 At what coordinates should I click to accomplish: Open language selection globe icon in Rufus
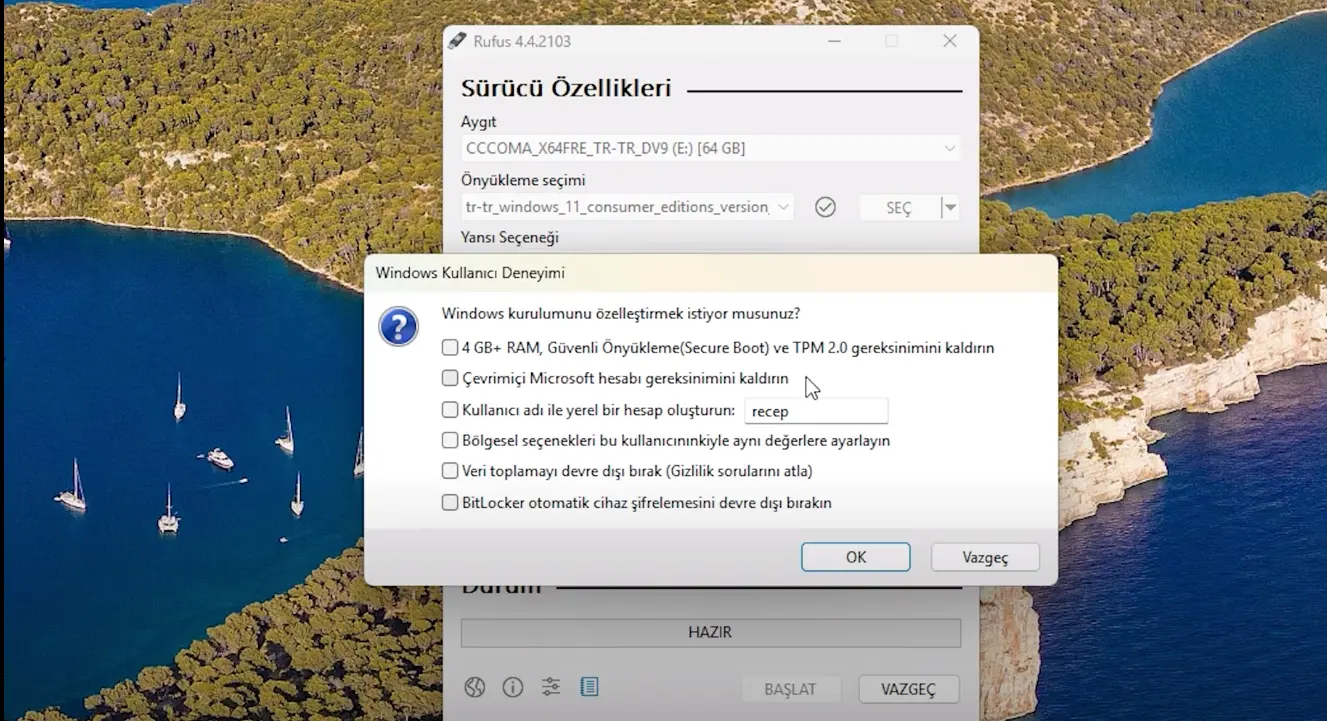tap(475, 687)
